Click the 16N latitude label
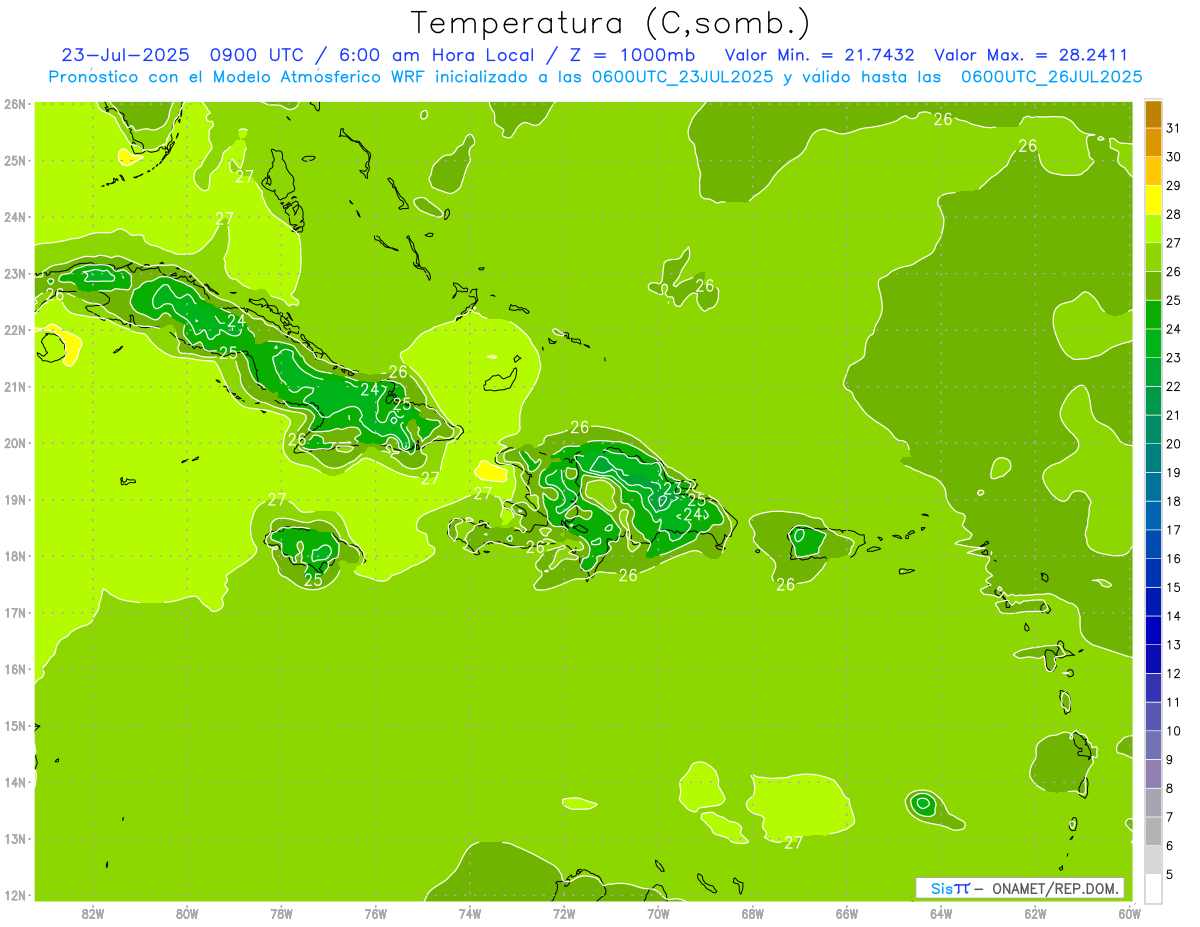1200x927 pixels. pos(14,669)
